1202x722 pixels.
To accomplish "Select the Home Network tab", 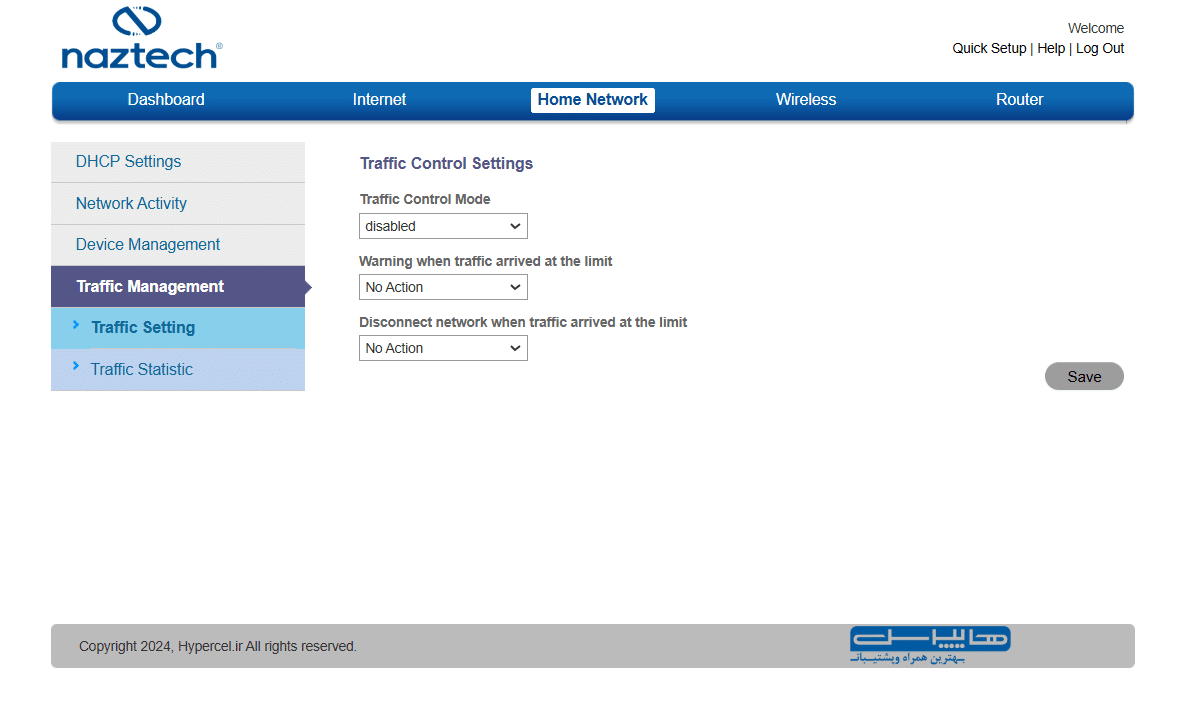I will (592, 100).
